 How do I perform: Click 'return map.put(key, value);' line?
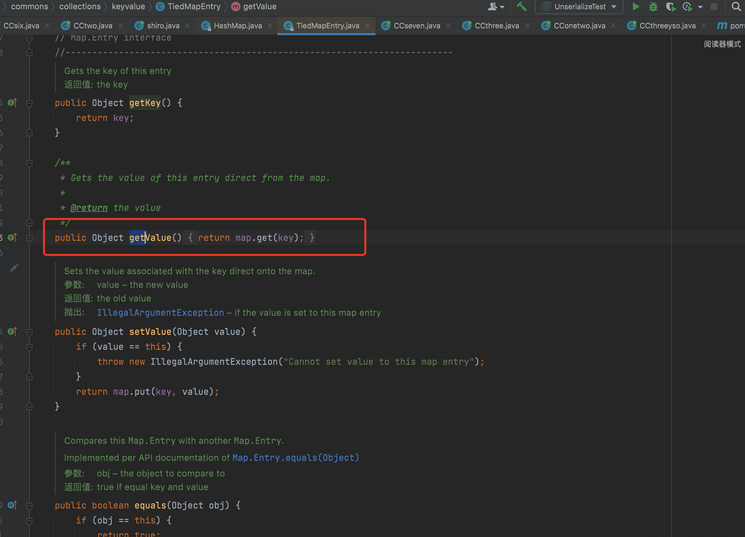(147, 392)
